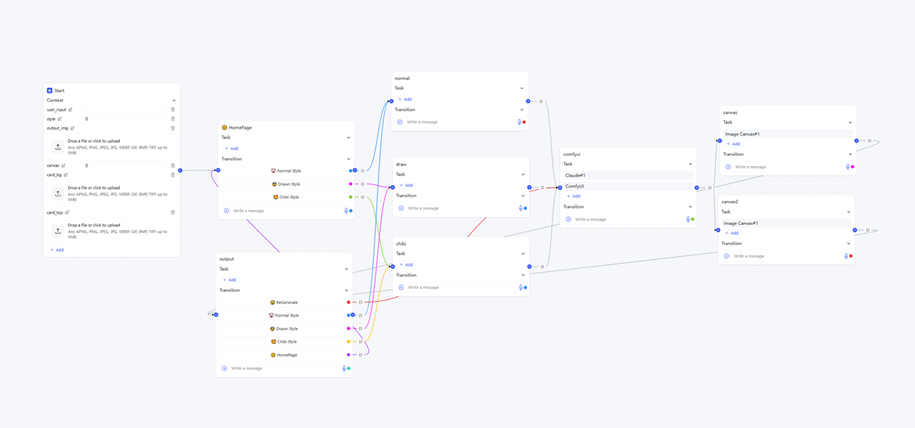Click the trash icon next to output_img
This screenshot has width=915, height=428.
click(x=173, y=128)
